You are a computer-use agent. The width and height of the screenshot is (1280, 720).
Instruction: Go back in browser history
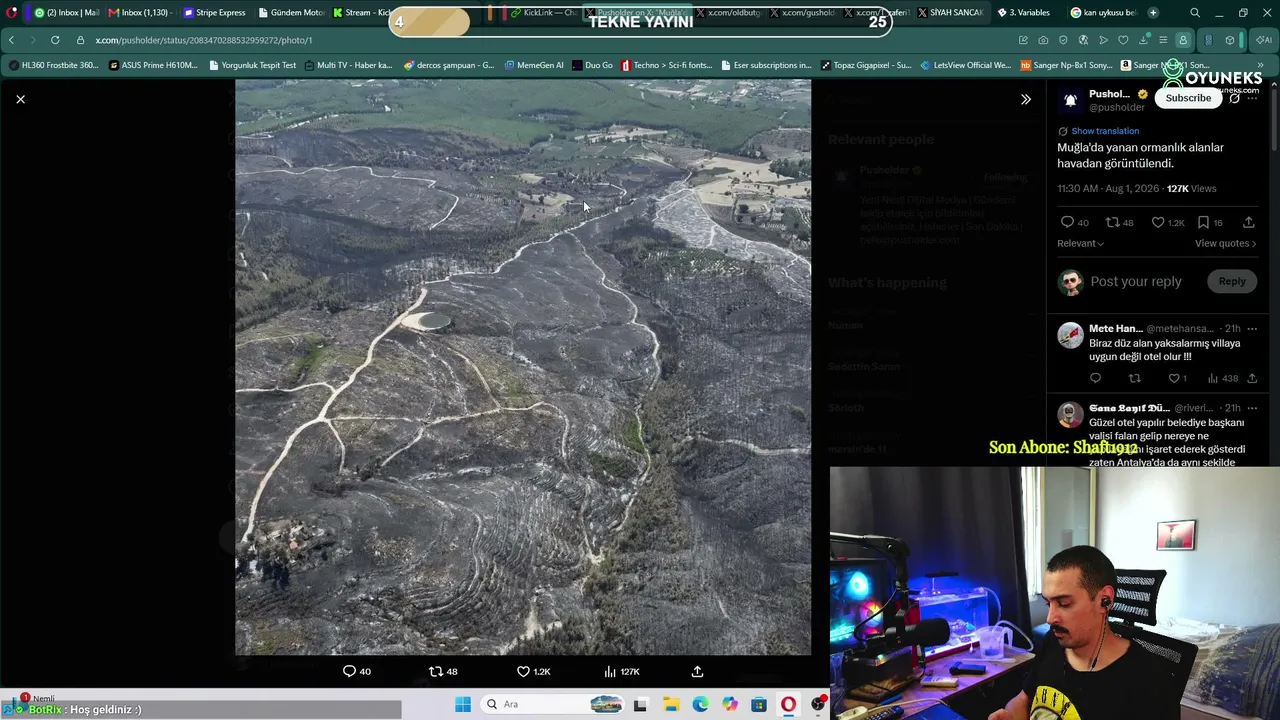click(11, 40)
